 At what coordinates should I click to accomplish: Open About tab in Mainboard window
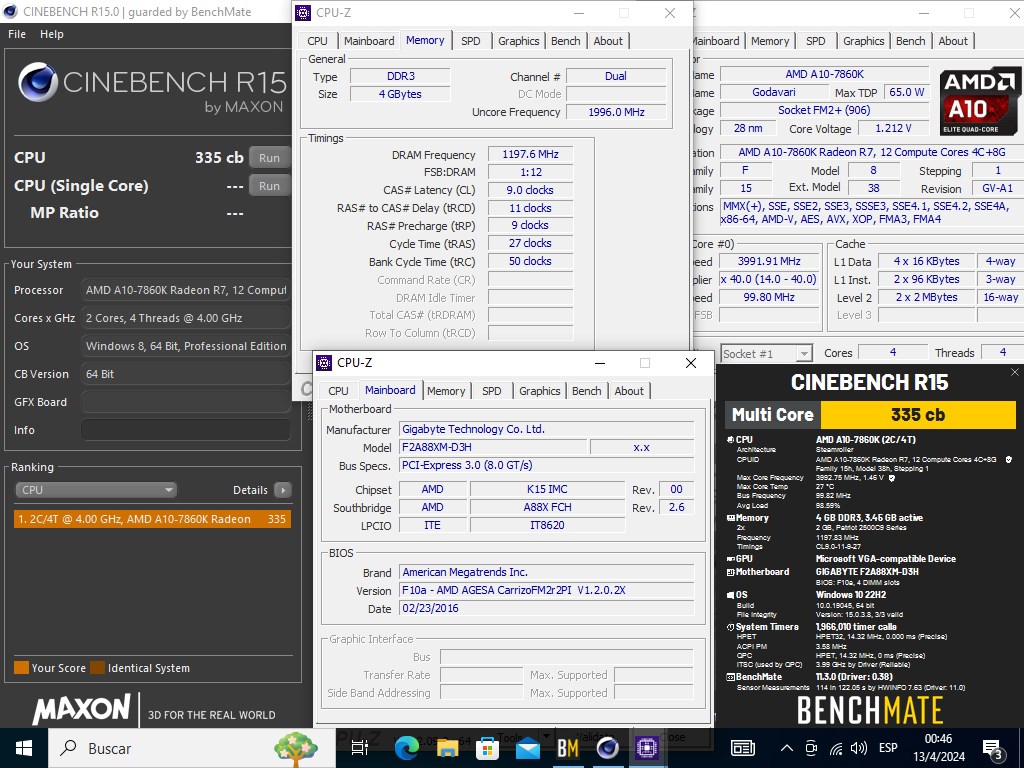coord(629,391)
